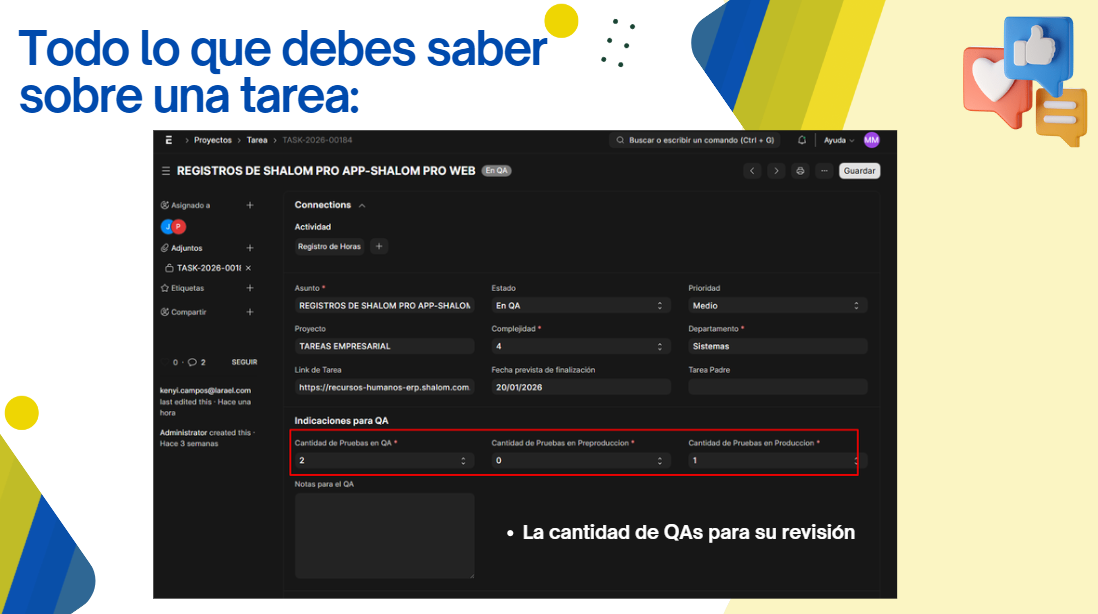Go to the previous record arrow
The width and height of the screenshot is (1098, 614).
[x=753, y=171]
